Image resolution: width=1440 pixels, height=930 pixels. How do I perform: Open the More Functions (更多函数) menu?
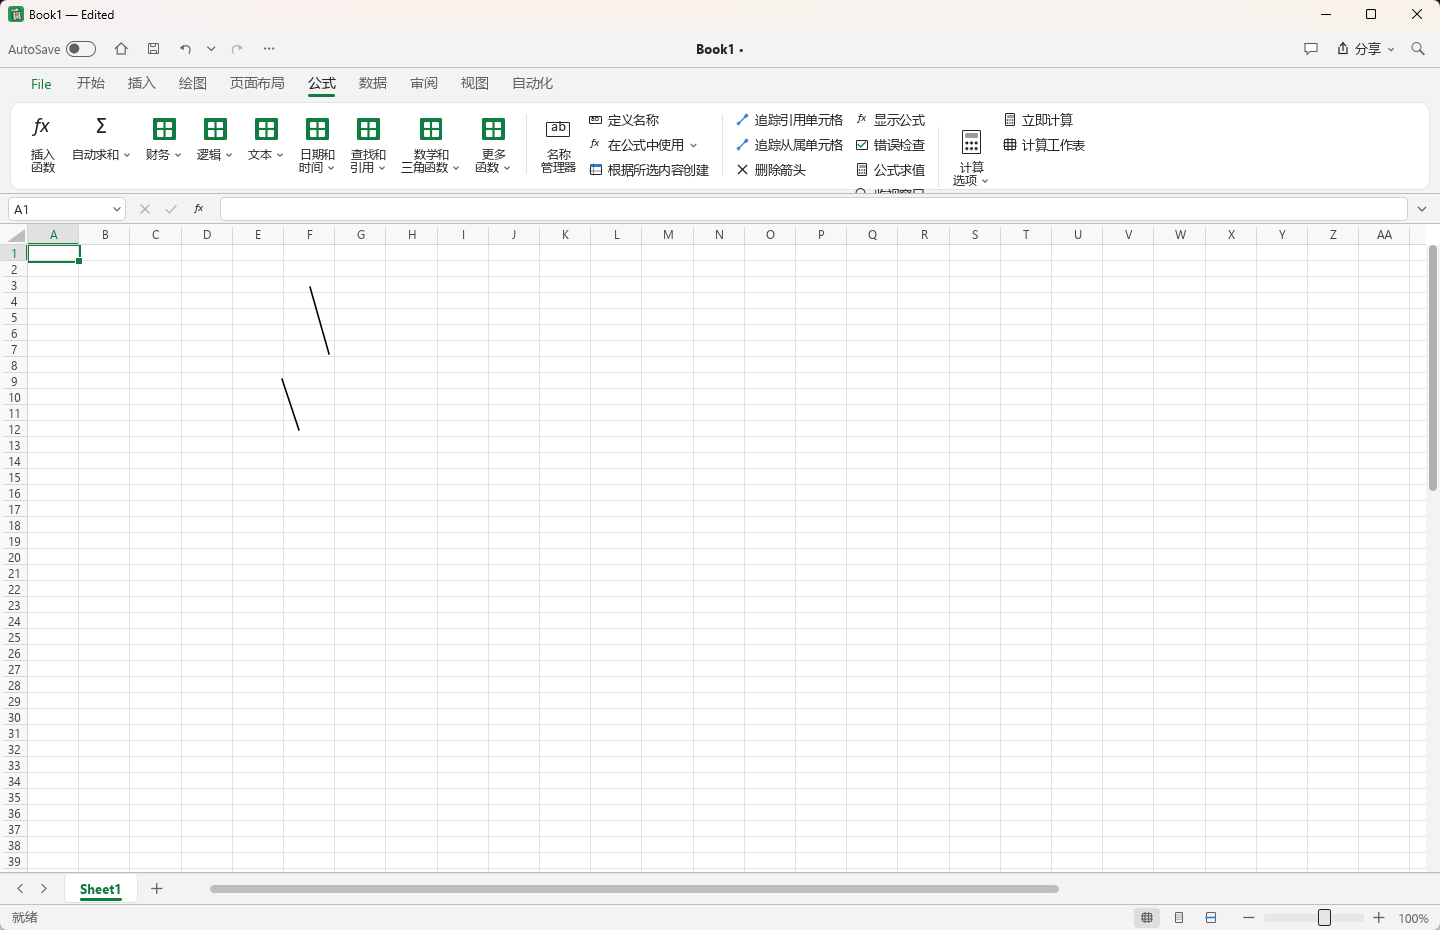point(493,145)
